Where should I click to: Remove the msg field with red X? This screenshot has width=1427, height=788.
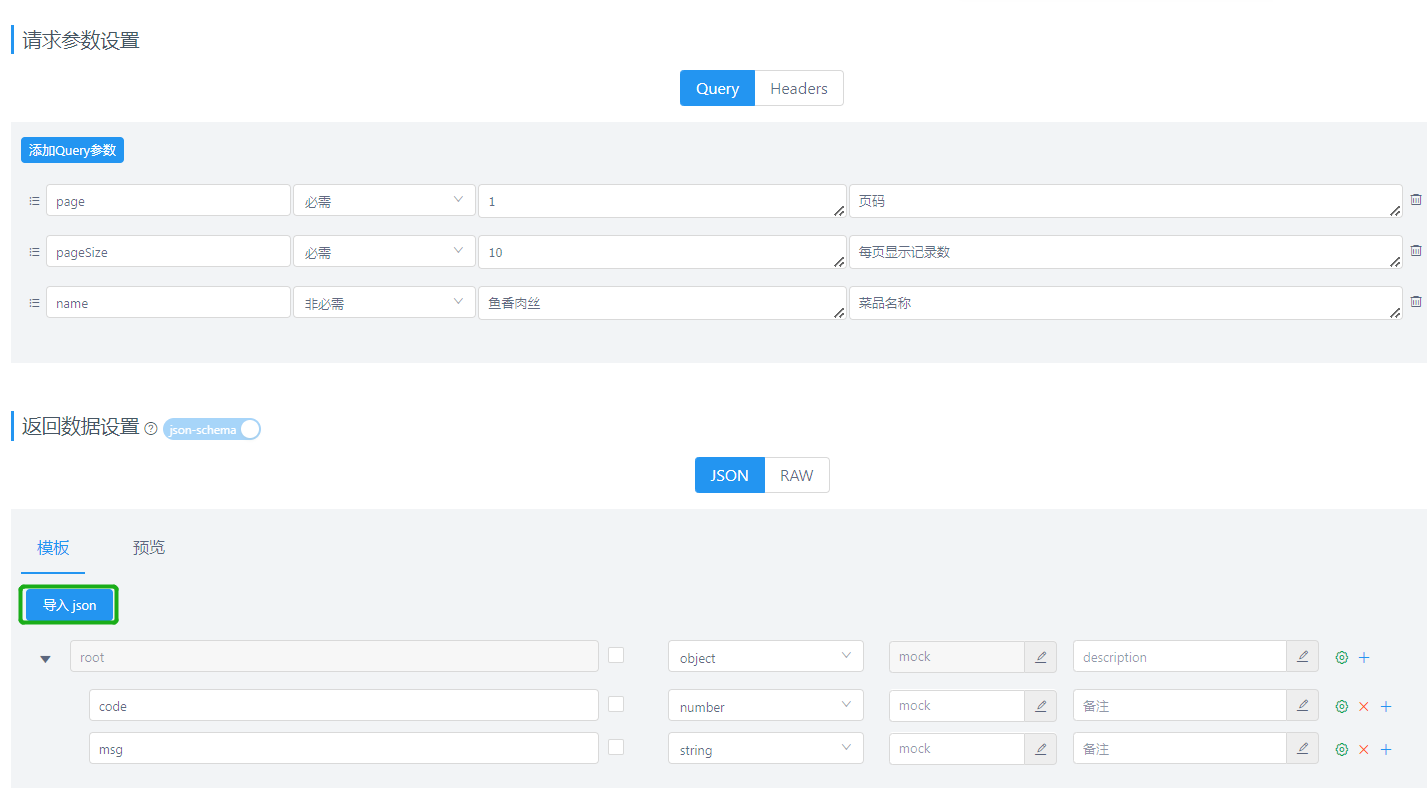point(1364,750)
